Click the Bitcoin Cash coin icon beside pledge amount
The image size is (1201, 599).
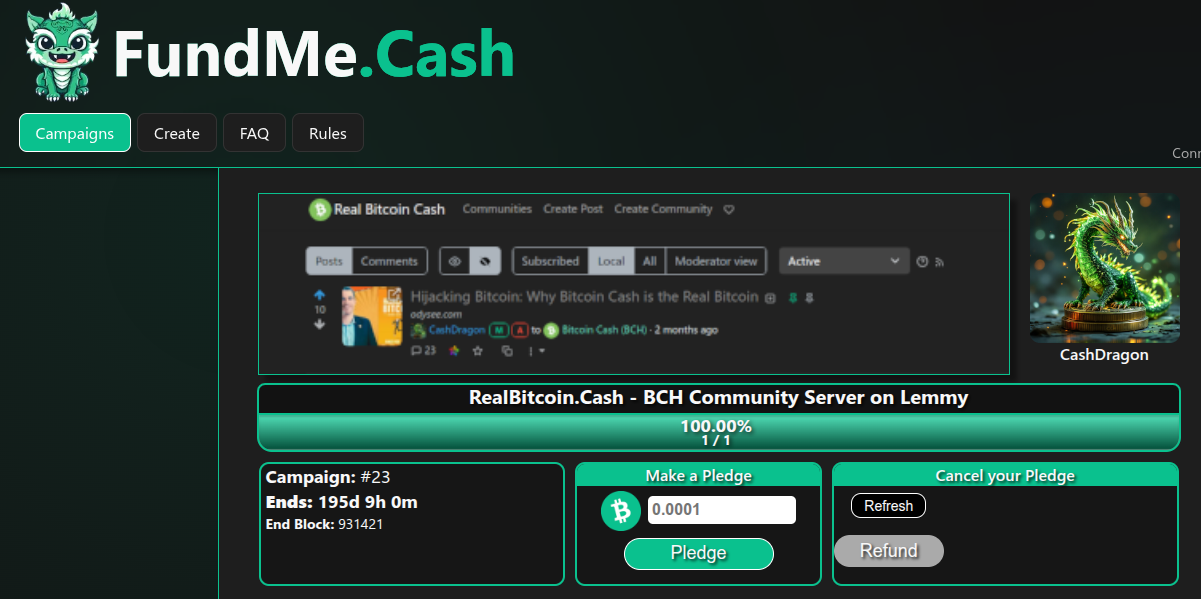point(621,511)
